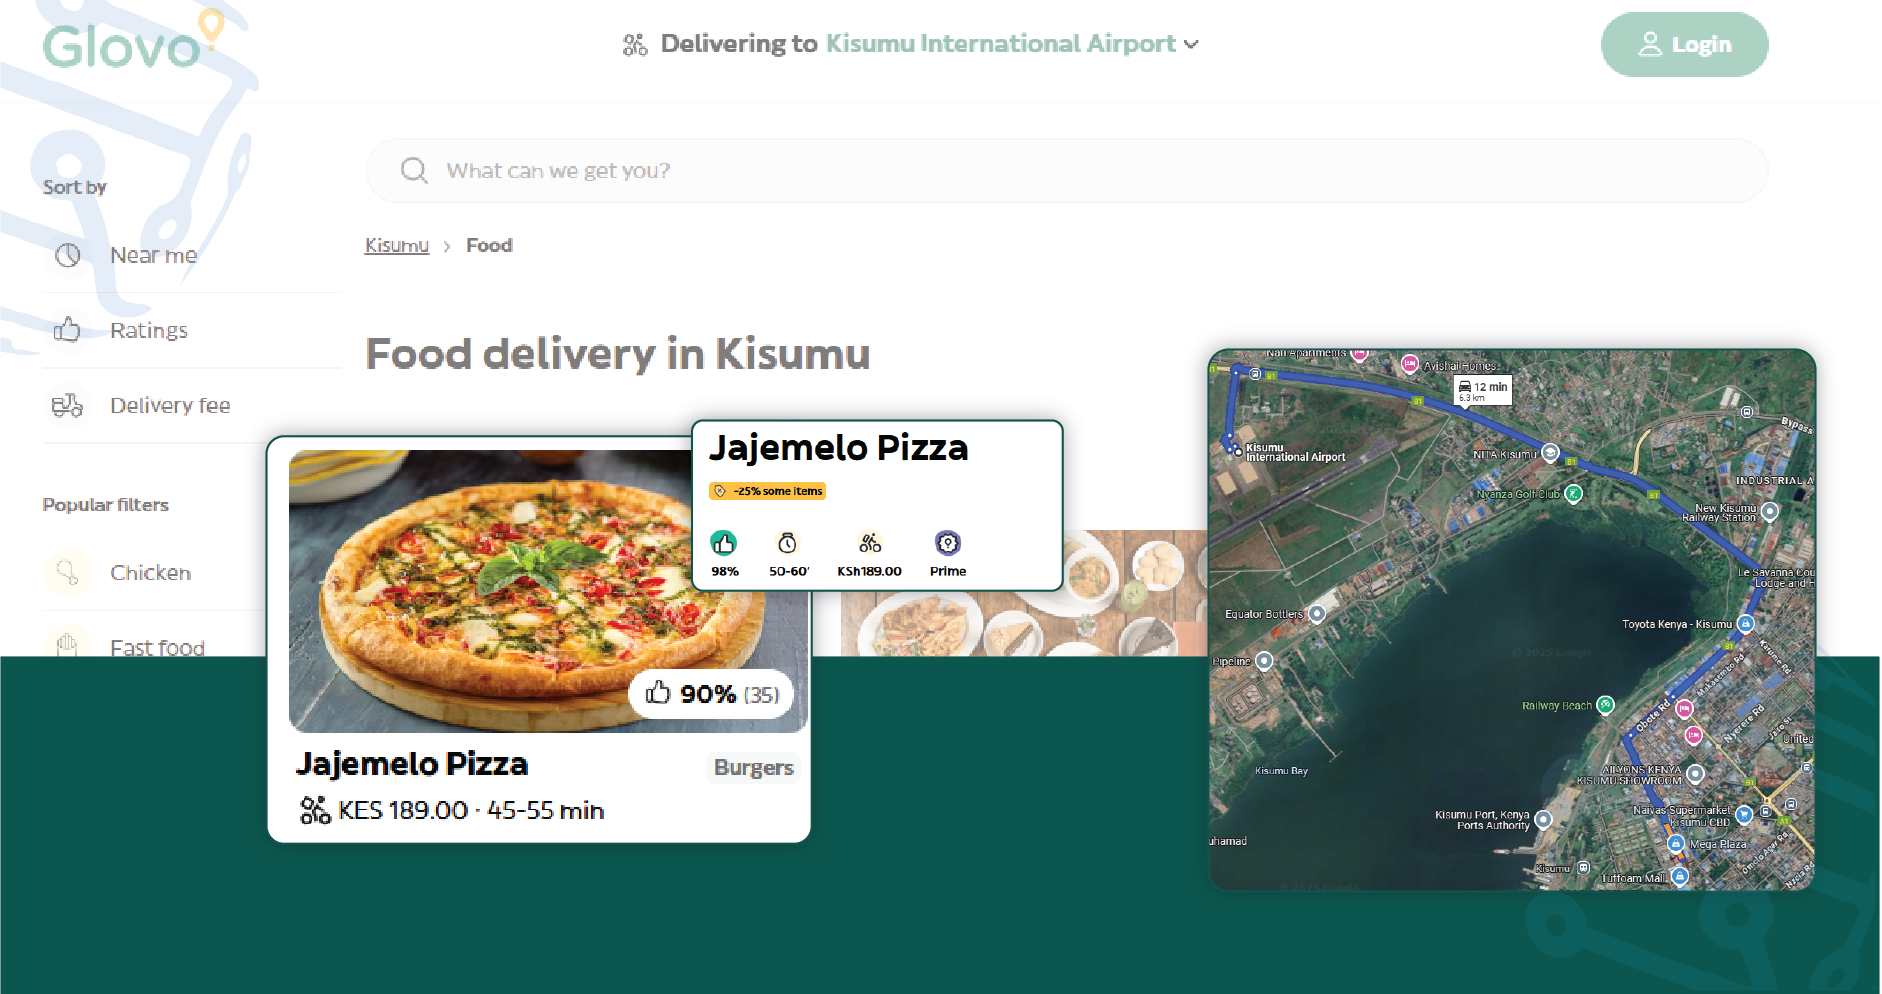The width and height of the screenshot is (1882, 994).
Task: Click the Jajemelo Pizza popup heading
Action: [x=839, y=448]
